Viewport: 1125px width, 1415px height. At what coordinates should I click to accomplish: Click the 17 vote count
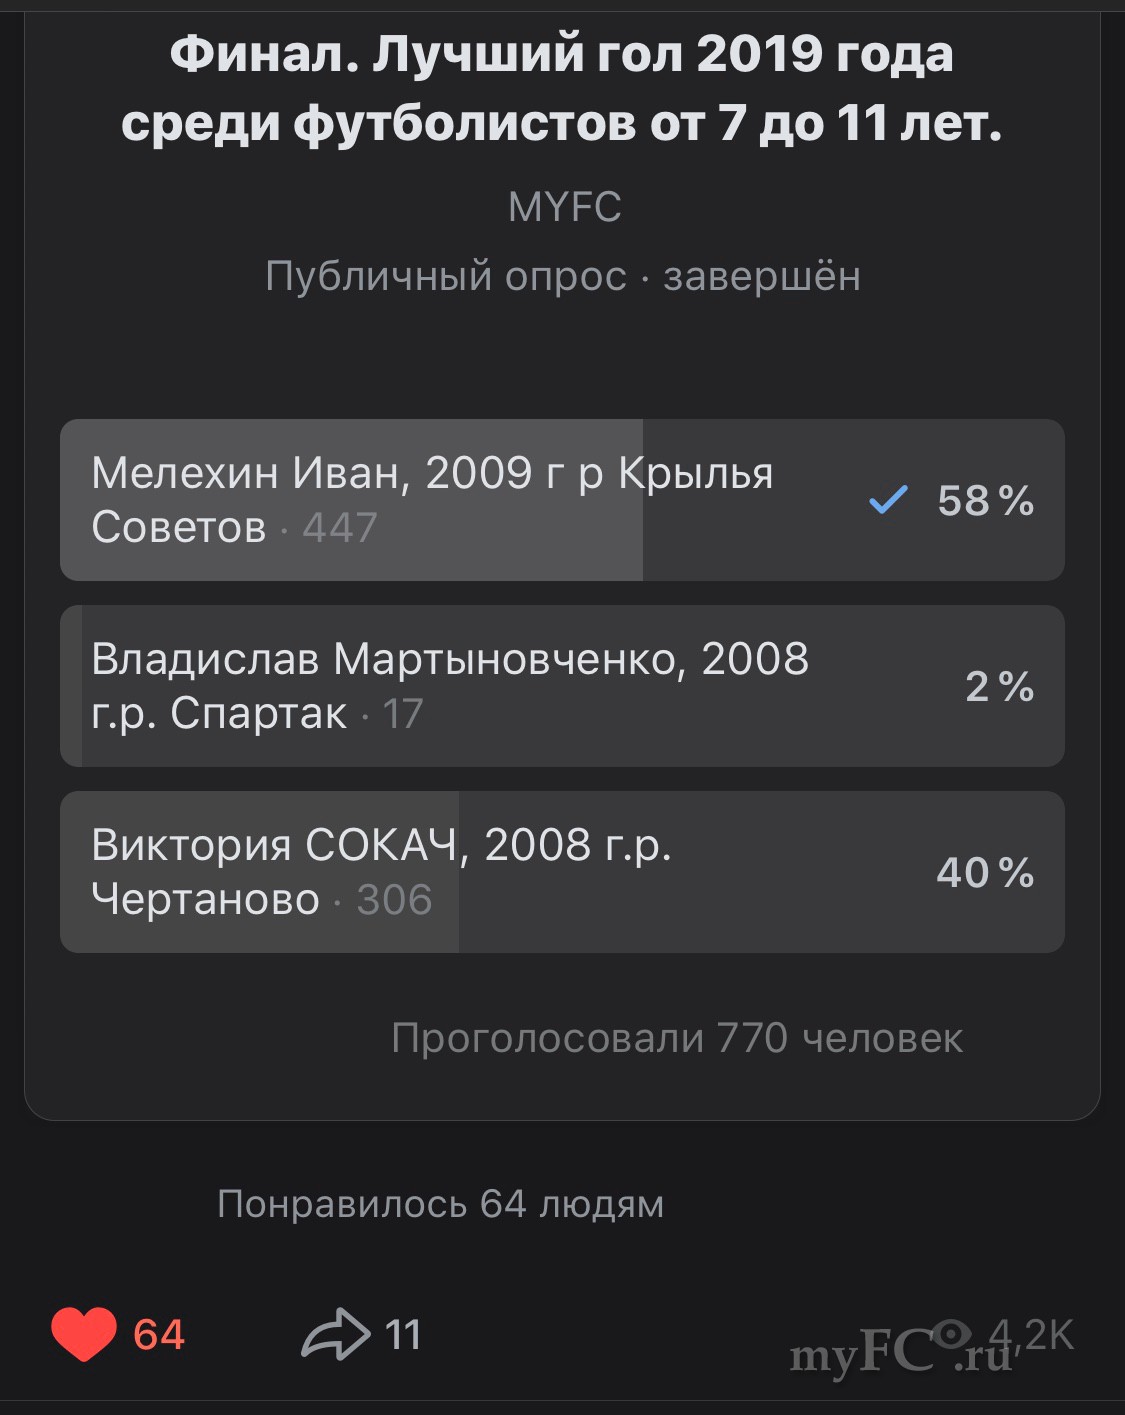[x=403, y=714]
